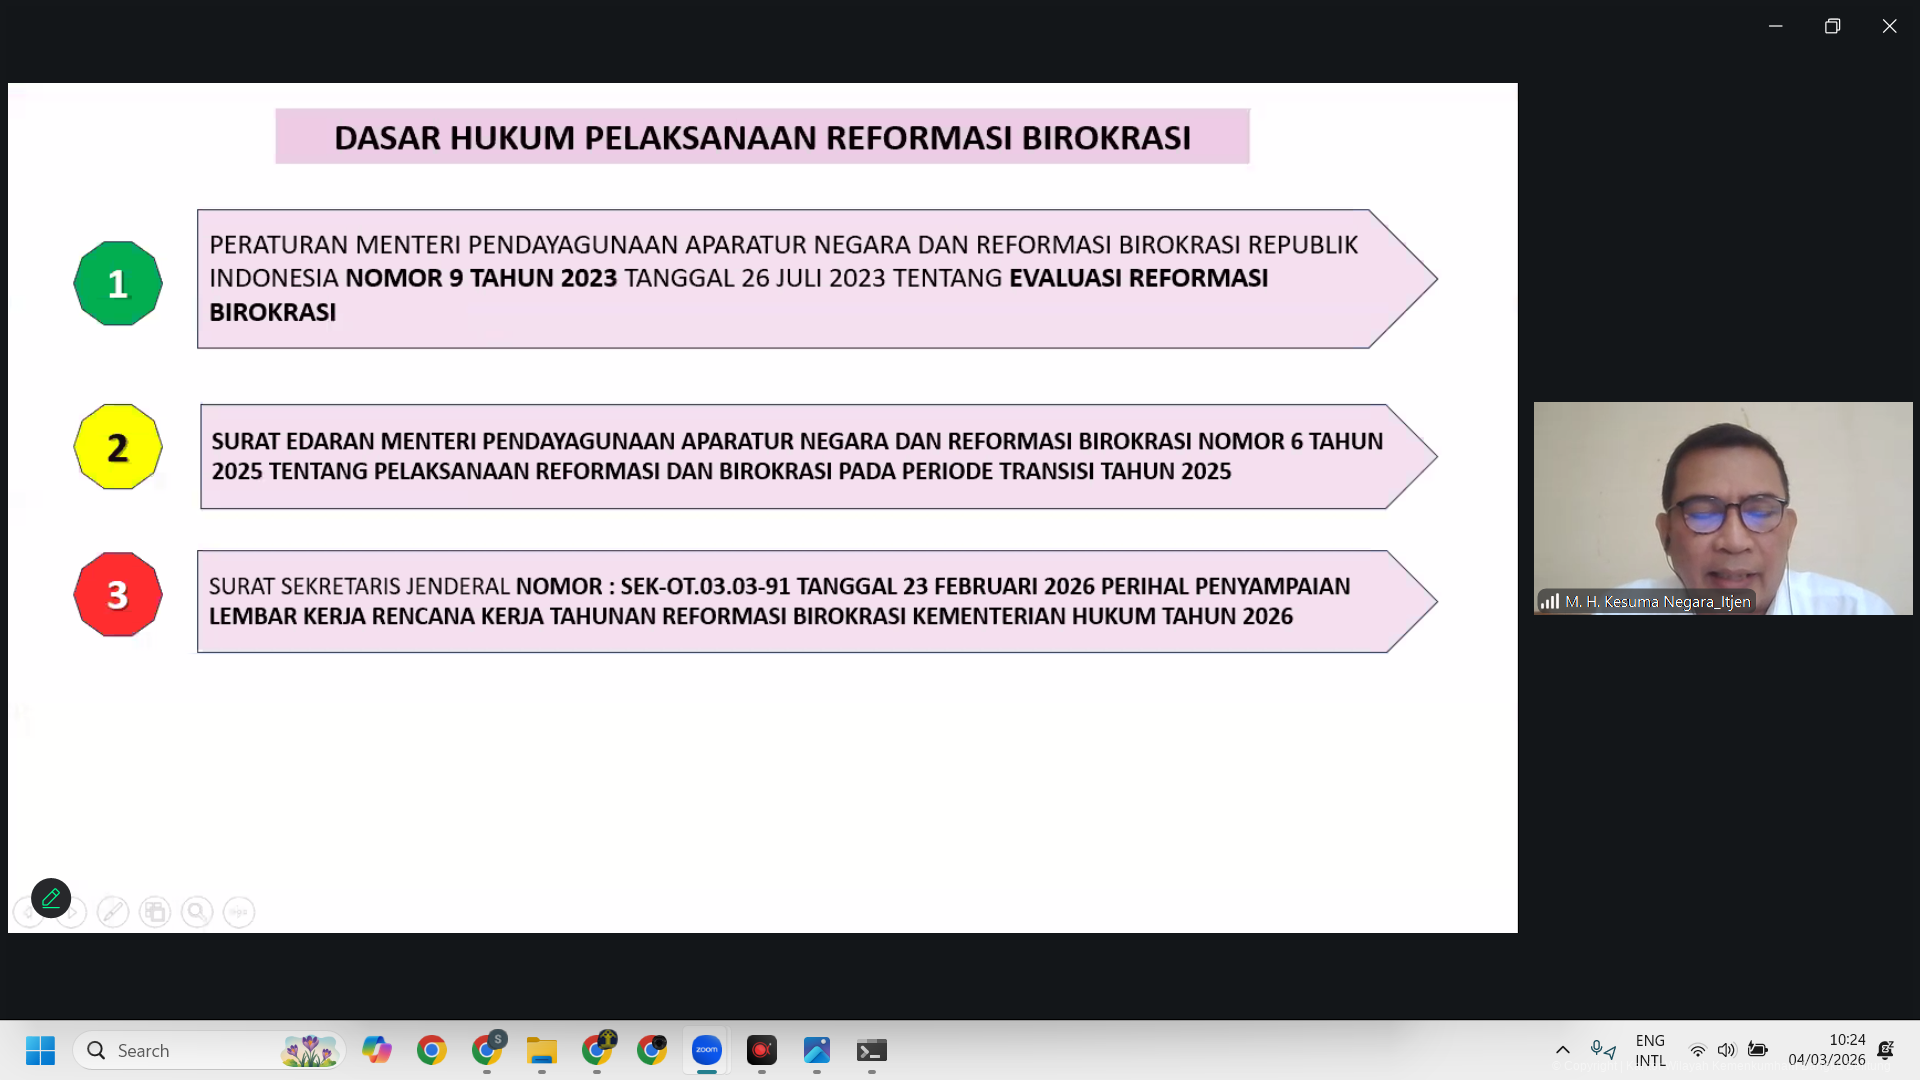The height and width of the screenshot is (1080, 1920).
Task: Click the participant name label M. H. Kesuma Negara_Itjen
Action: tap(1649, 601)
